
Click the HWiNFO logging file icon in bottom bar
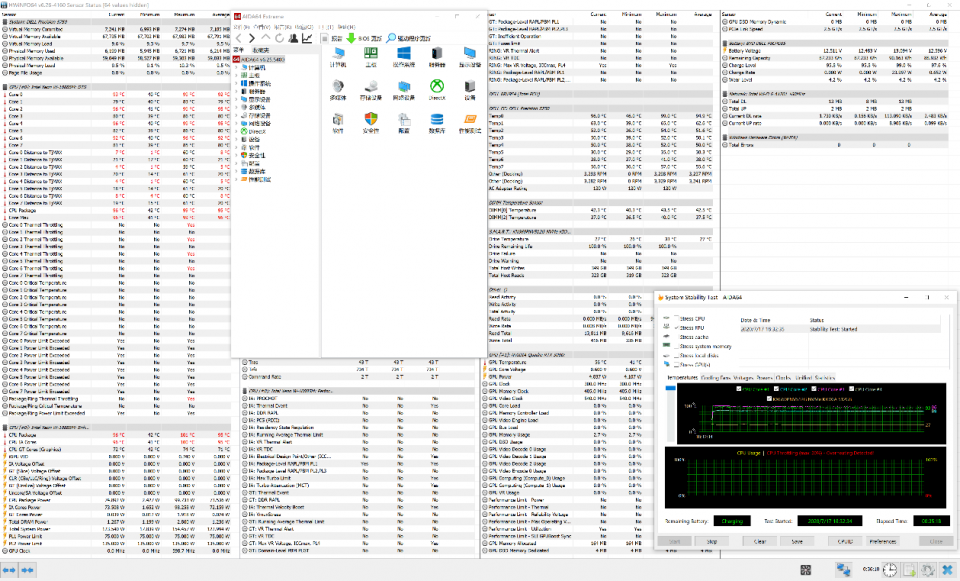coord(909,570)
